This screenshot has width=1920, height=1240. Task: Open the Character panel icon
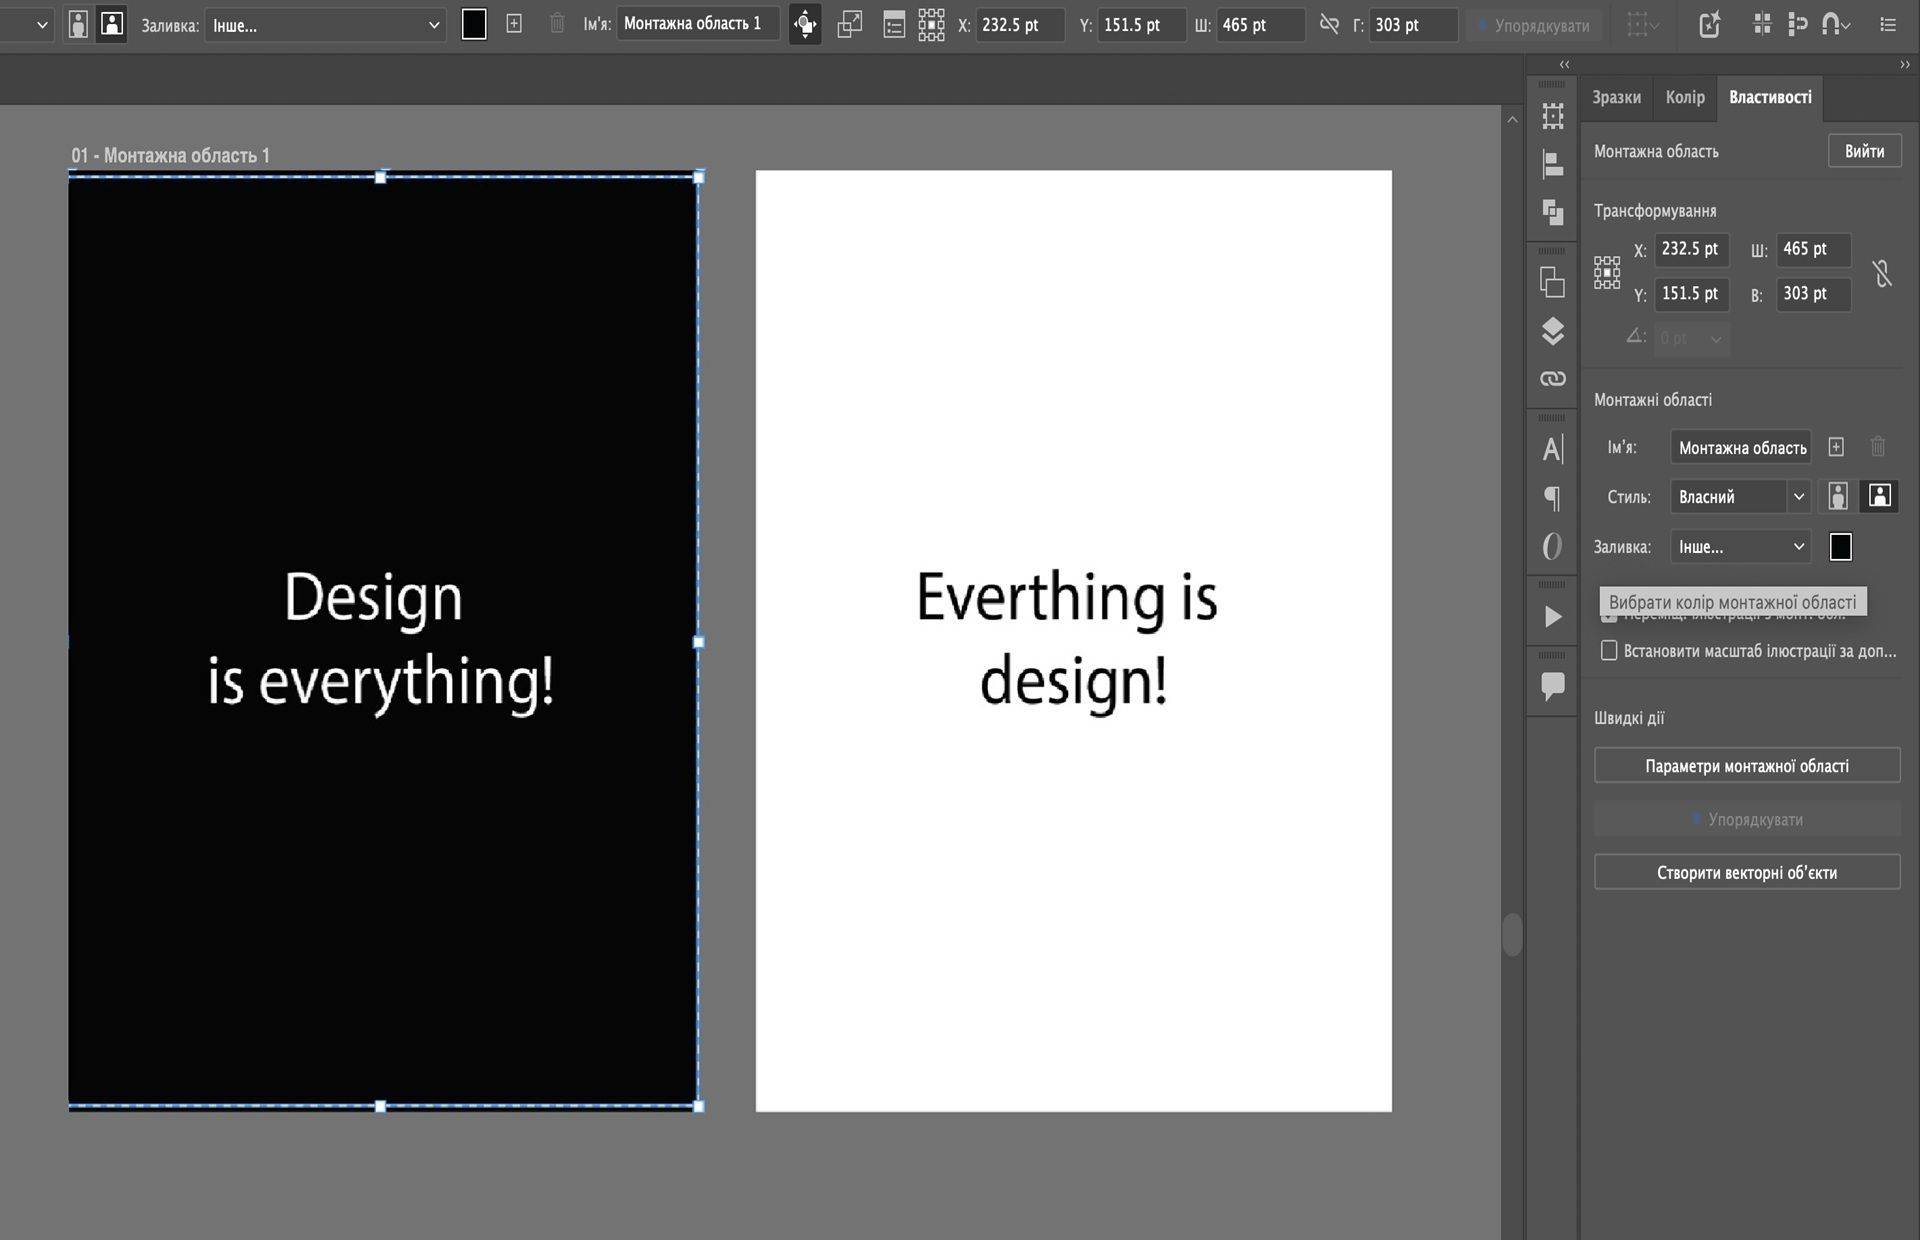pyautogui.click(x=1552, y=449)
